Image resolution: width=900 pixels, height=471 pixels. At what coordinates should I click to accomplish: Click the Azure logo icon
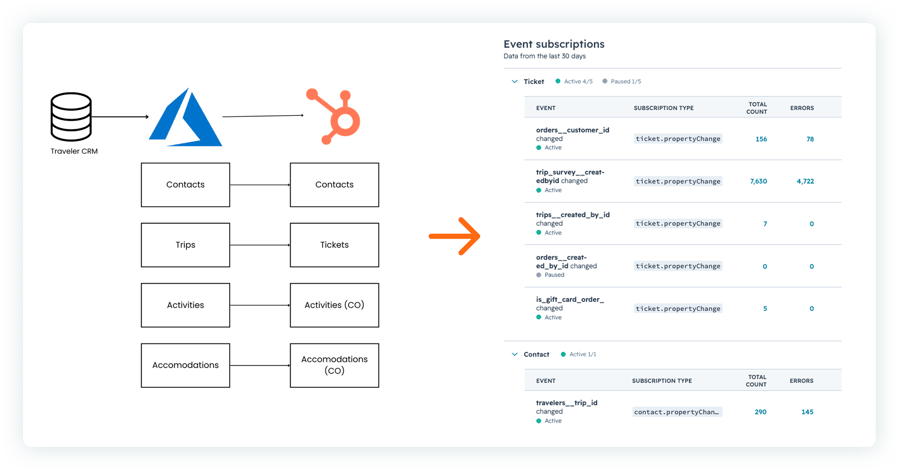(x=185, y=117)
